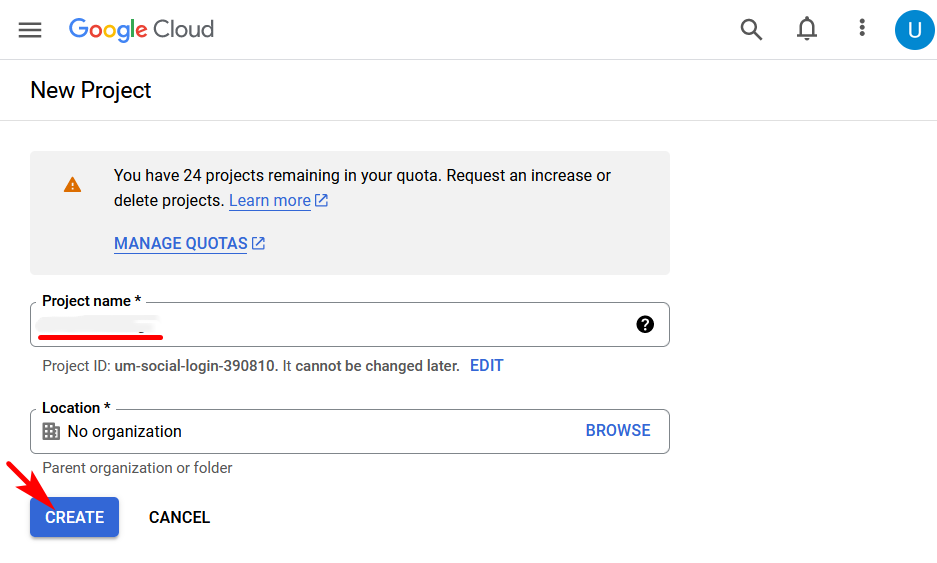Open the MANAGE QUOTAS link
Viewport: 937px width, 563px height.
coord(180,243)
